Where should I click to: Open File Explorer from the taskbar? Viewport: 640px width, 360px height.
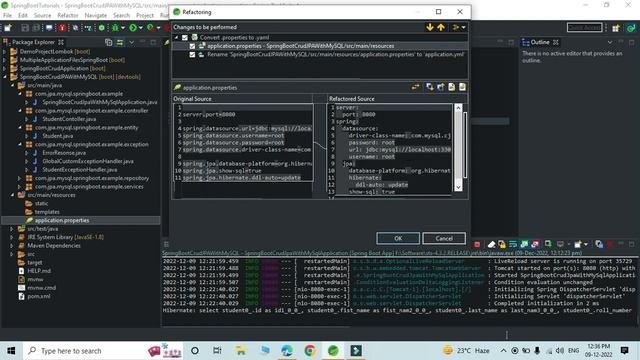click(240, 351)
